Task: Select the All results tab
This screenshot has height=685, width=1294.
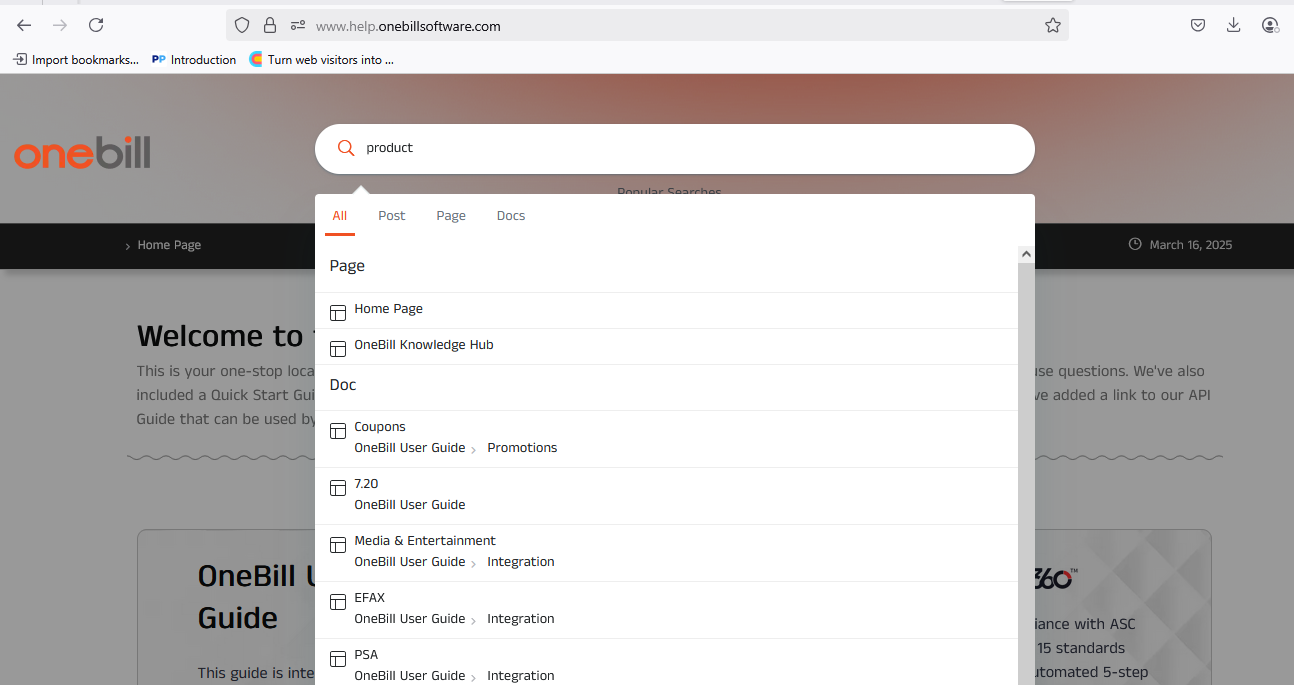Action: [340, 216]
